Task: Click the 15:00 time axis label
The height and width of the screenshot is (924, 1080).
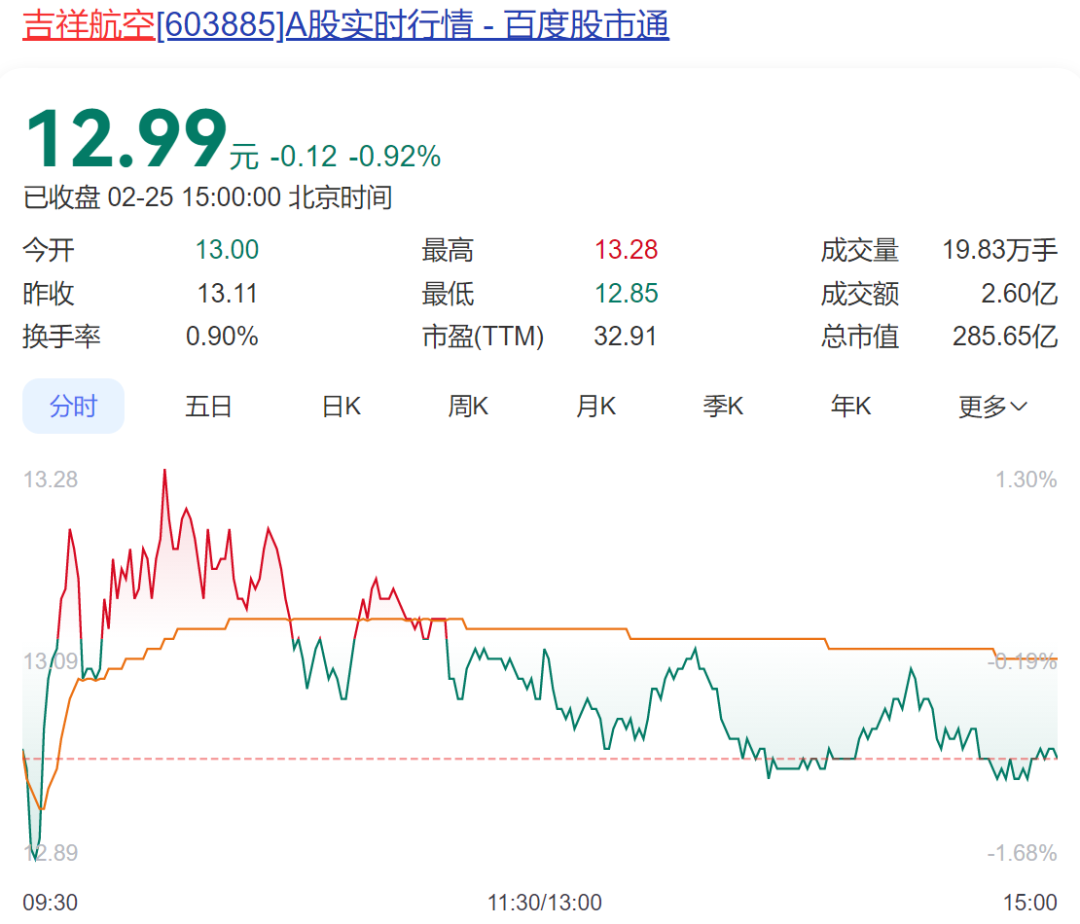Action: pyautogui.click(x=1030, y=902)
